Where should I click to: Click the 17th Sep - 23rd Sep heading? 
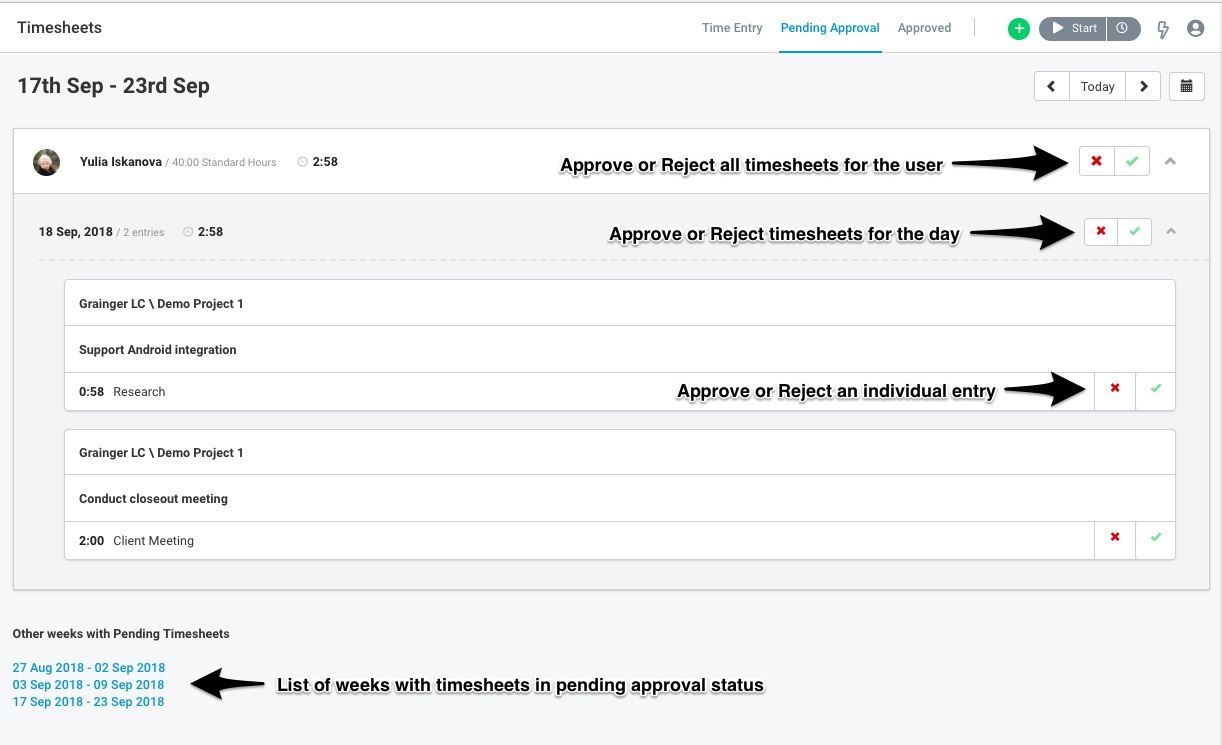[113, 86]
